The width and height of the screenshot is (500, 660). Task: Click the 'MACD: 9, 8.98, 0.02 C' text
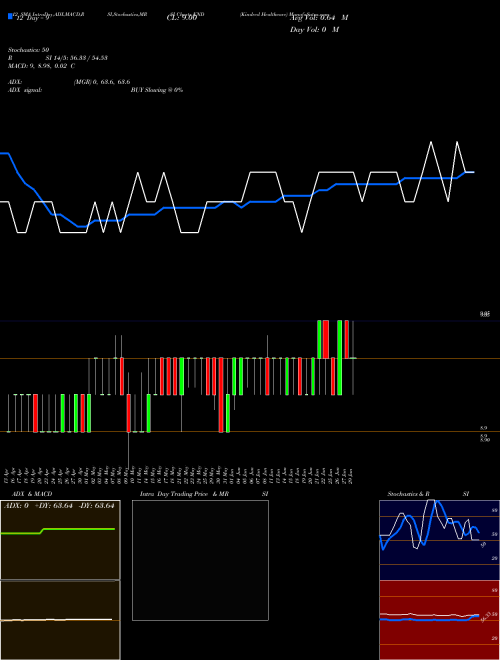41,66
